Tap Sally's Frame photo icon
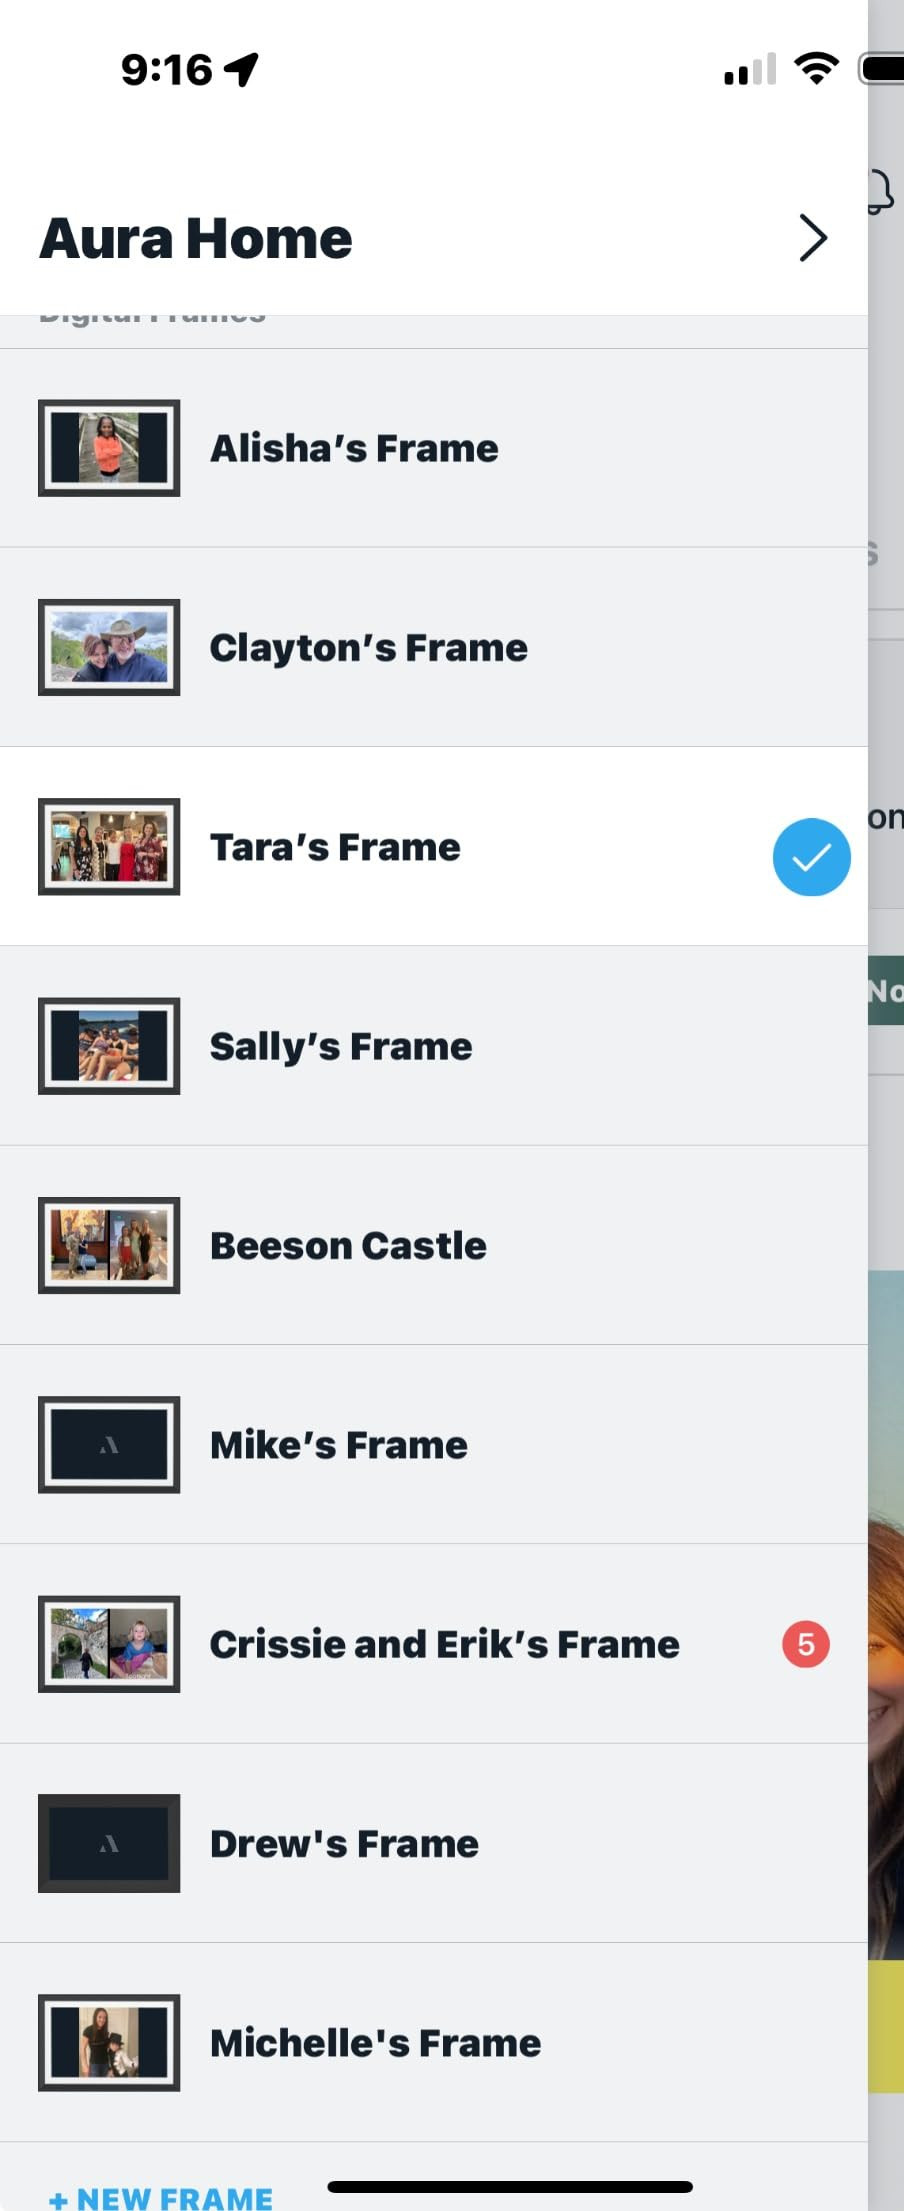 click(x=109, y=1046)
